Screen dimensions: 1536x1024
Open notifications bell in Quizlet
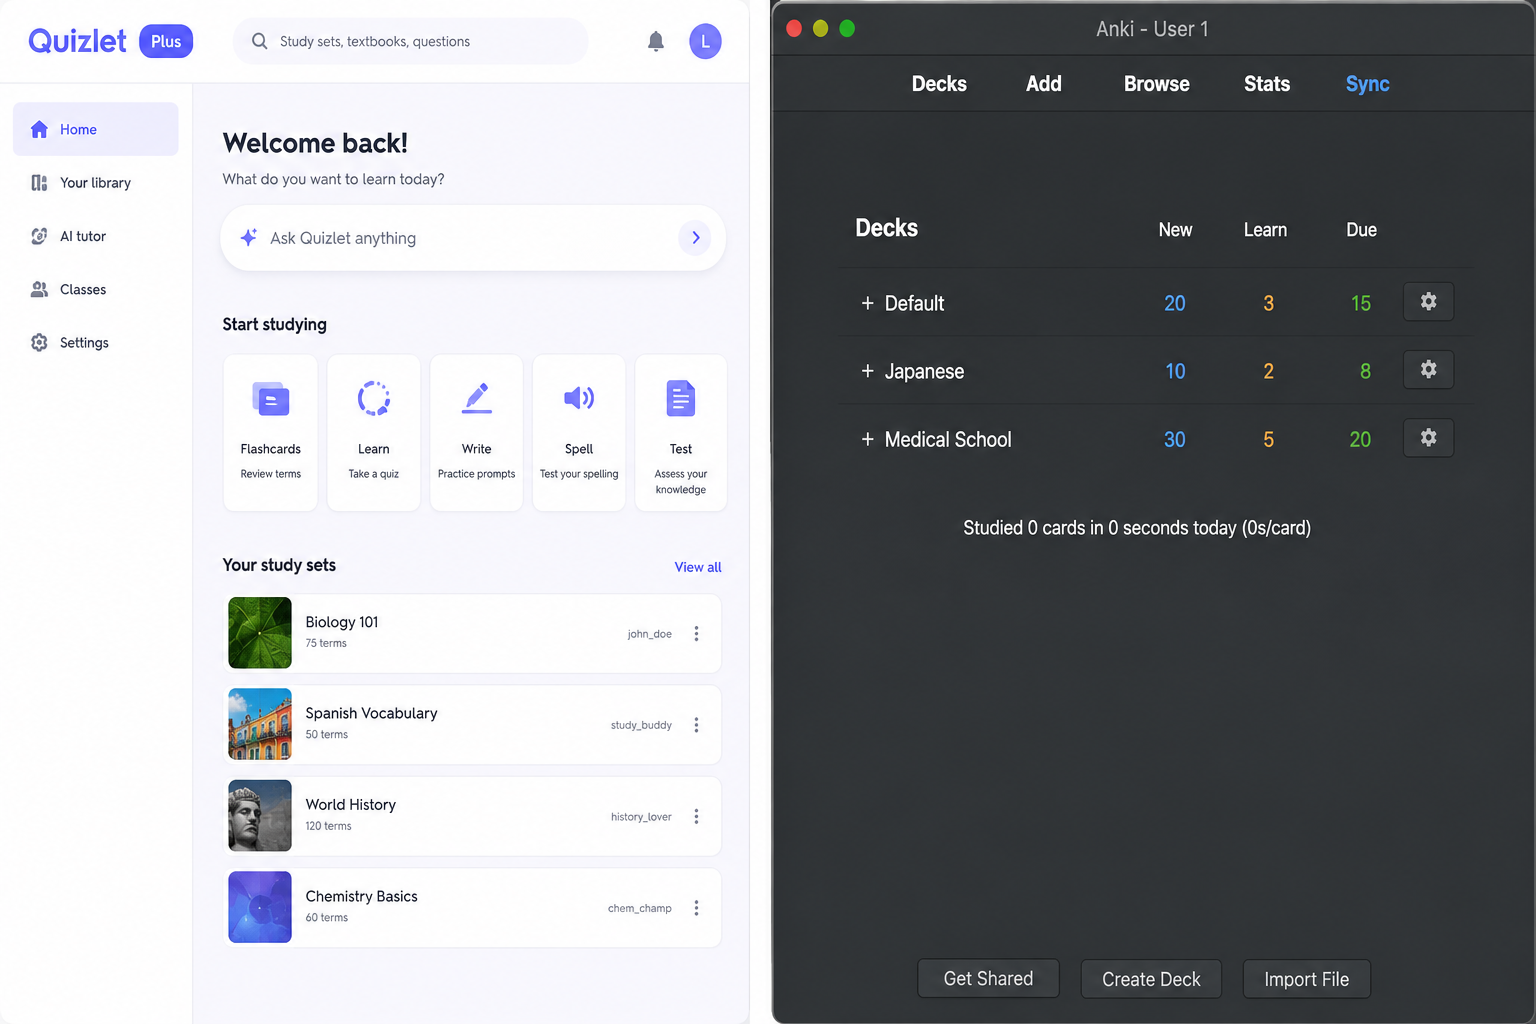[x=656, y=41]
